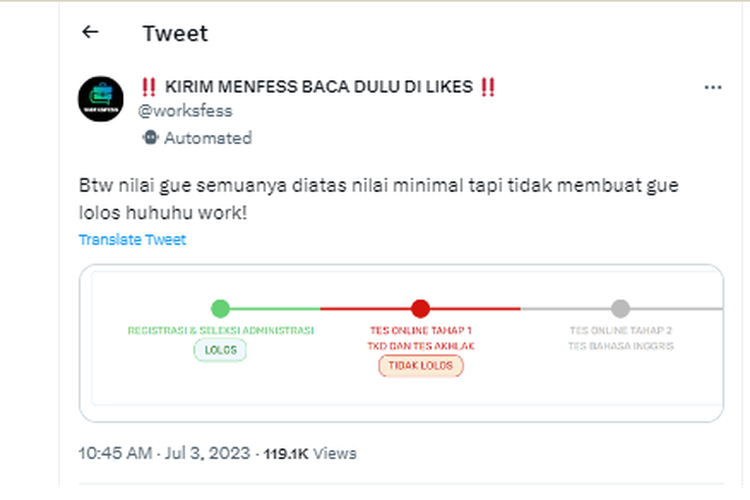
Task: Open the three-dot more options menu
Action: point(713,87)
